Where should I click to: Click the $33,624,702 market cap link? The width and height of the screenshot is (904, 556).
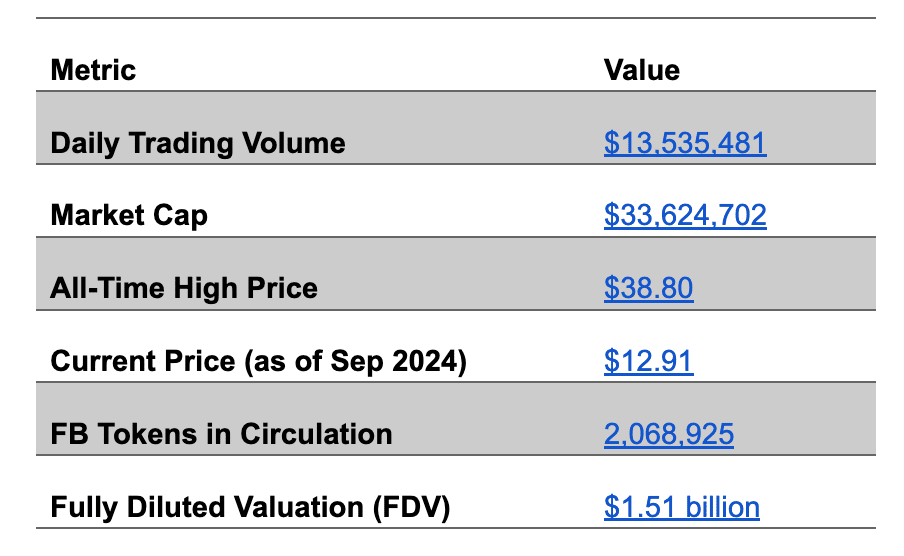(x=685, y=215)
